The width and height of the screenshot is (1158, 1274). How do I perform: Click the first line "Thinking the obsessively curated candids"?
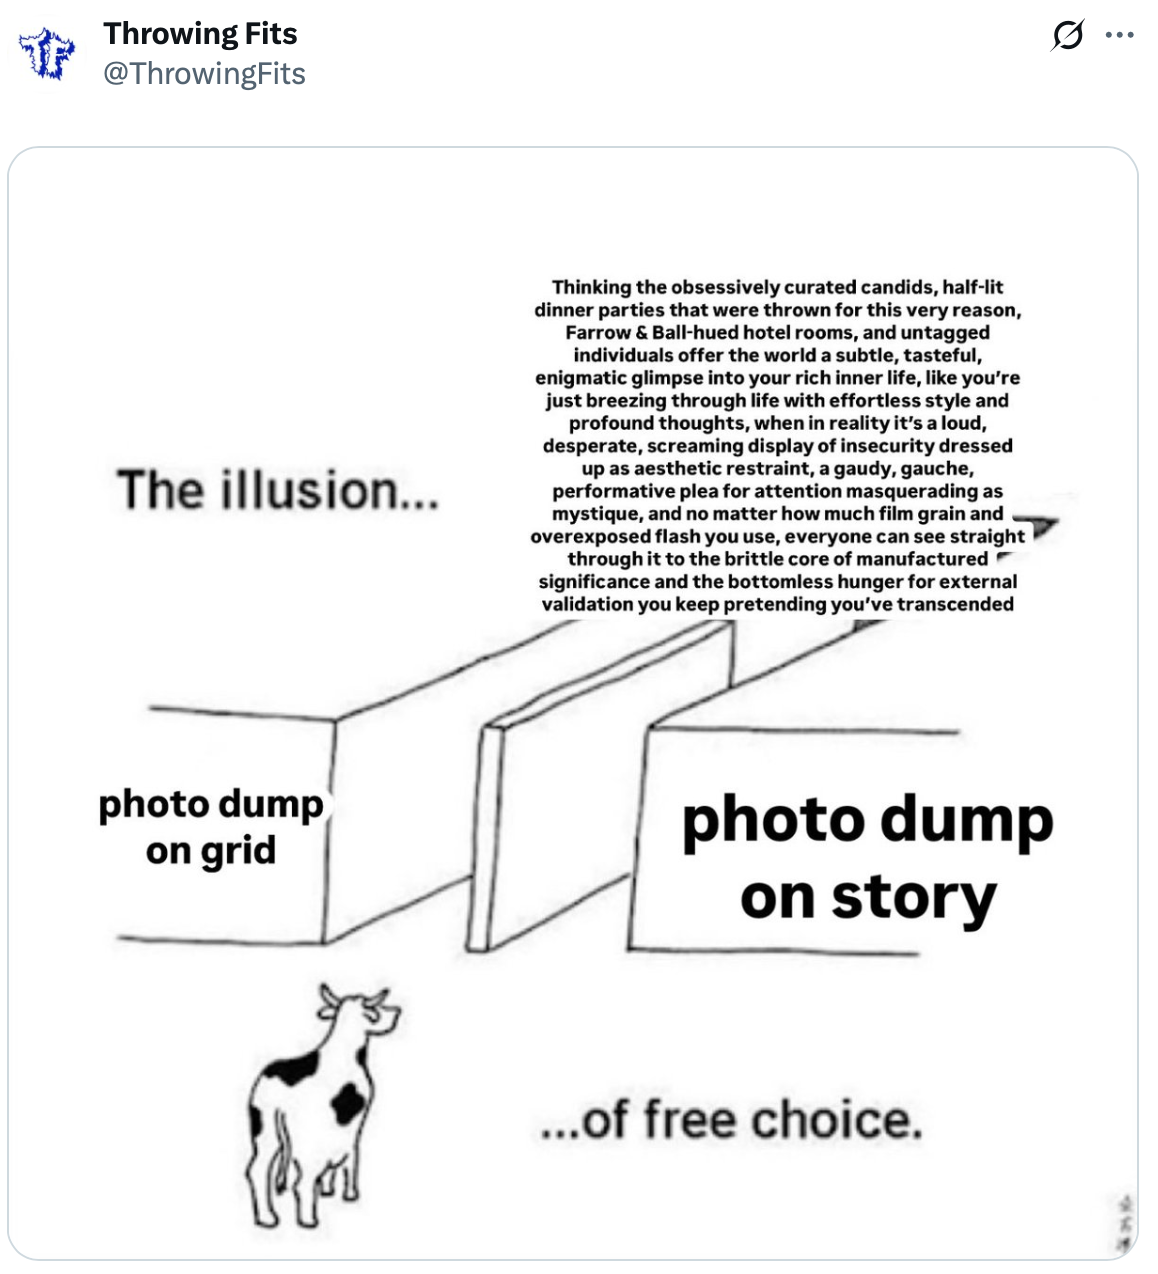tap(777, 287)
